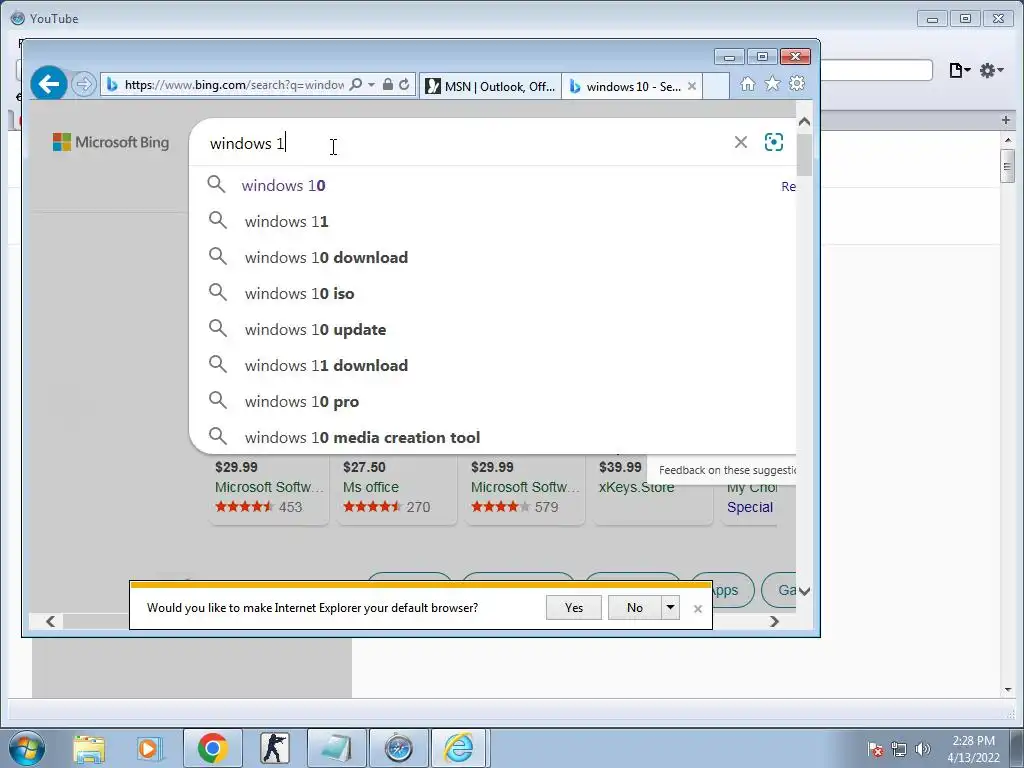Click the address bar search magnifier icon
This screenshot has width=1024, height=768.
coord(356,84)
